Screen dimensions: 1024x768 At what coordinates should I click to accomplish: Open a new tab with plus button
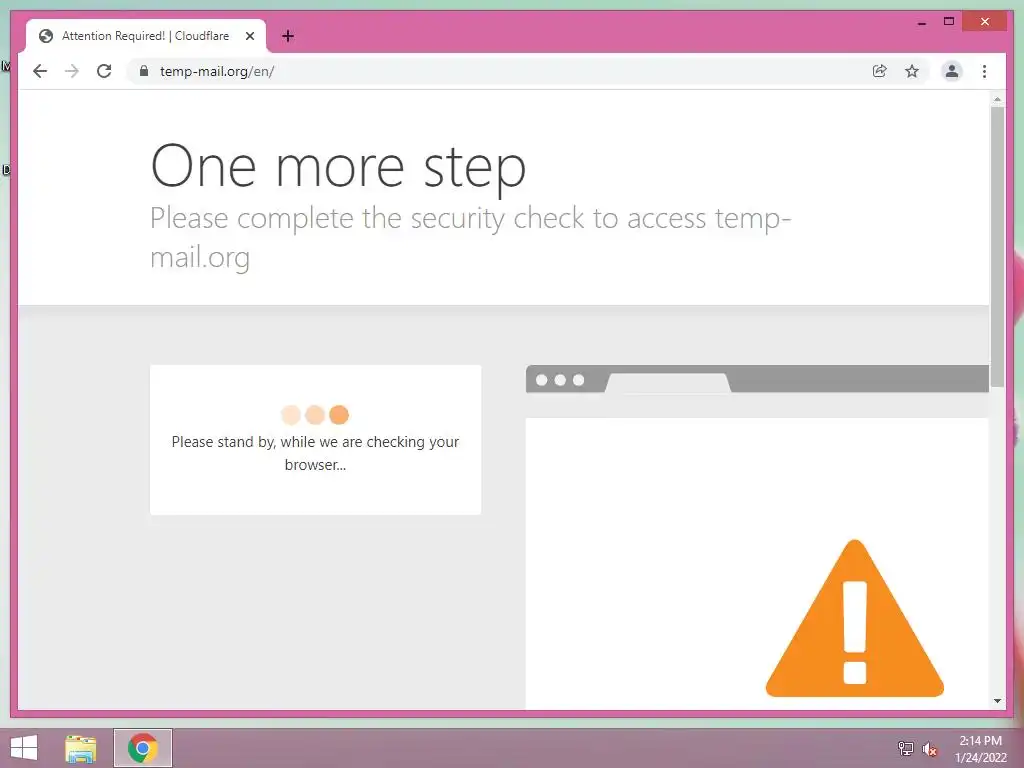pos(287,36)
